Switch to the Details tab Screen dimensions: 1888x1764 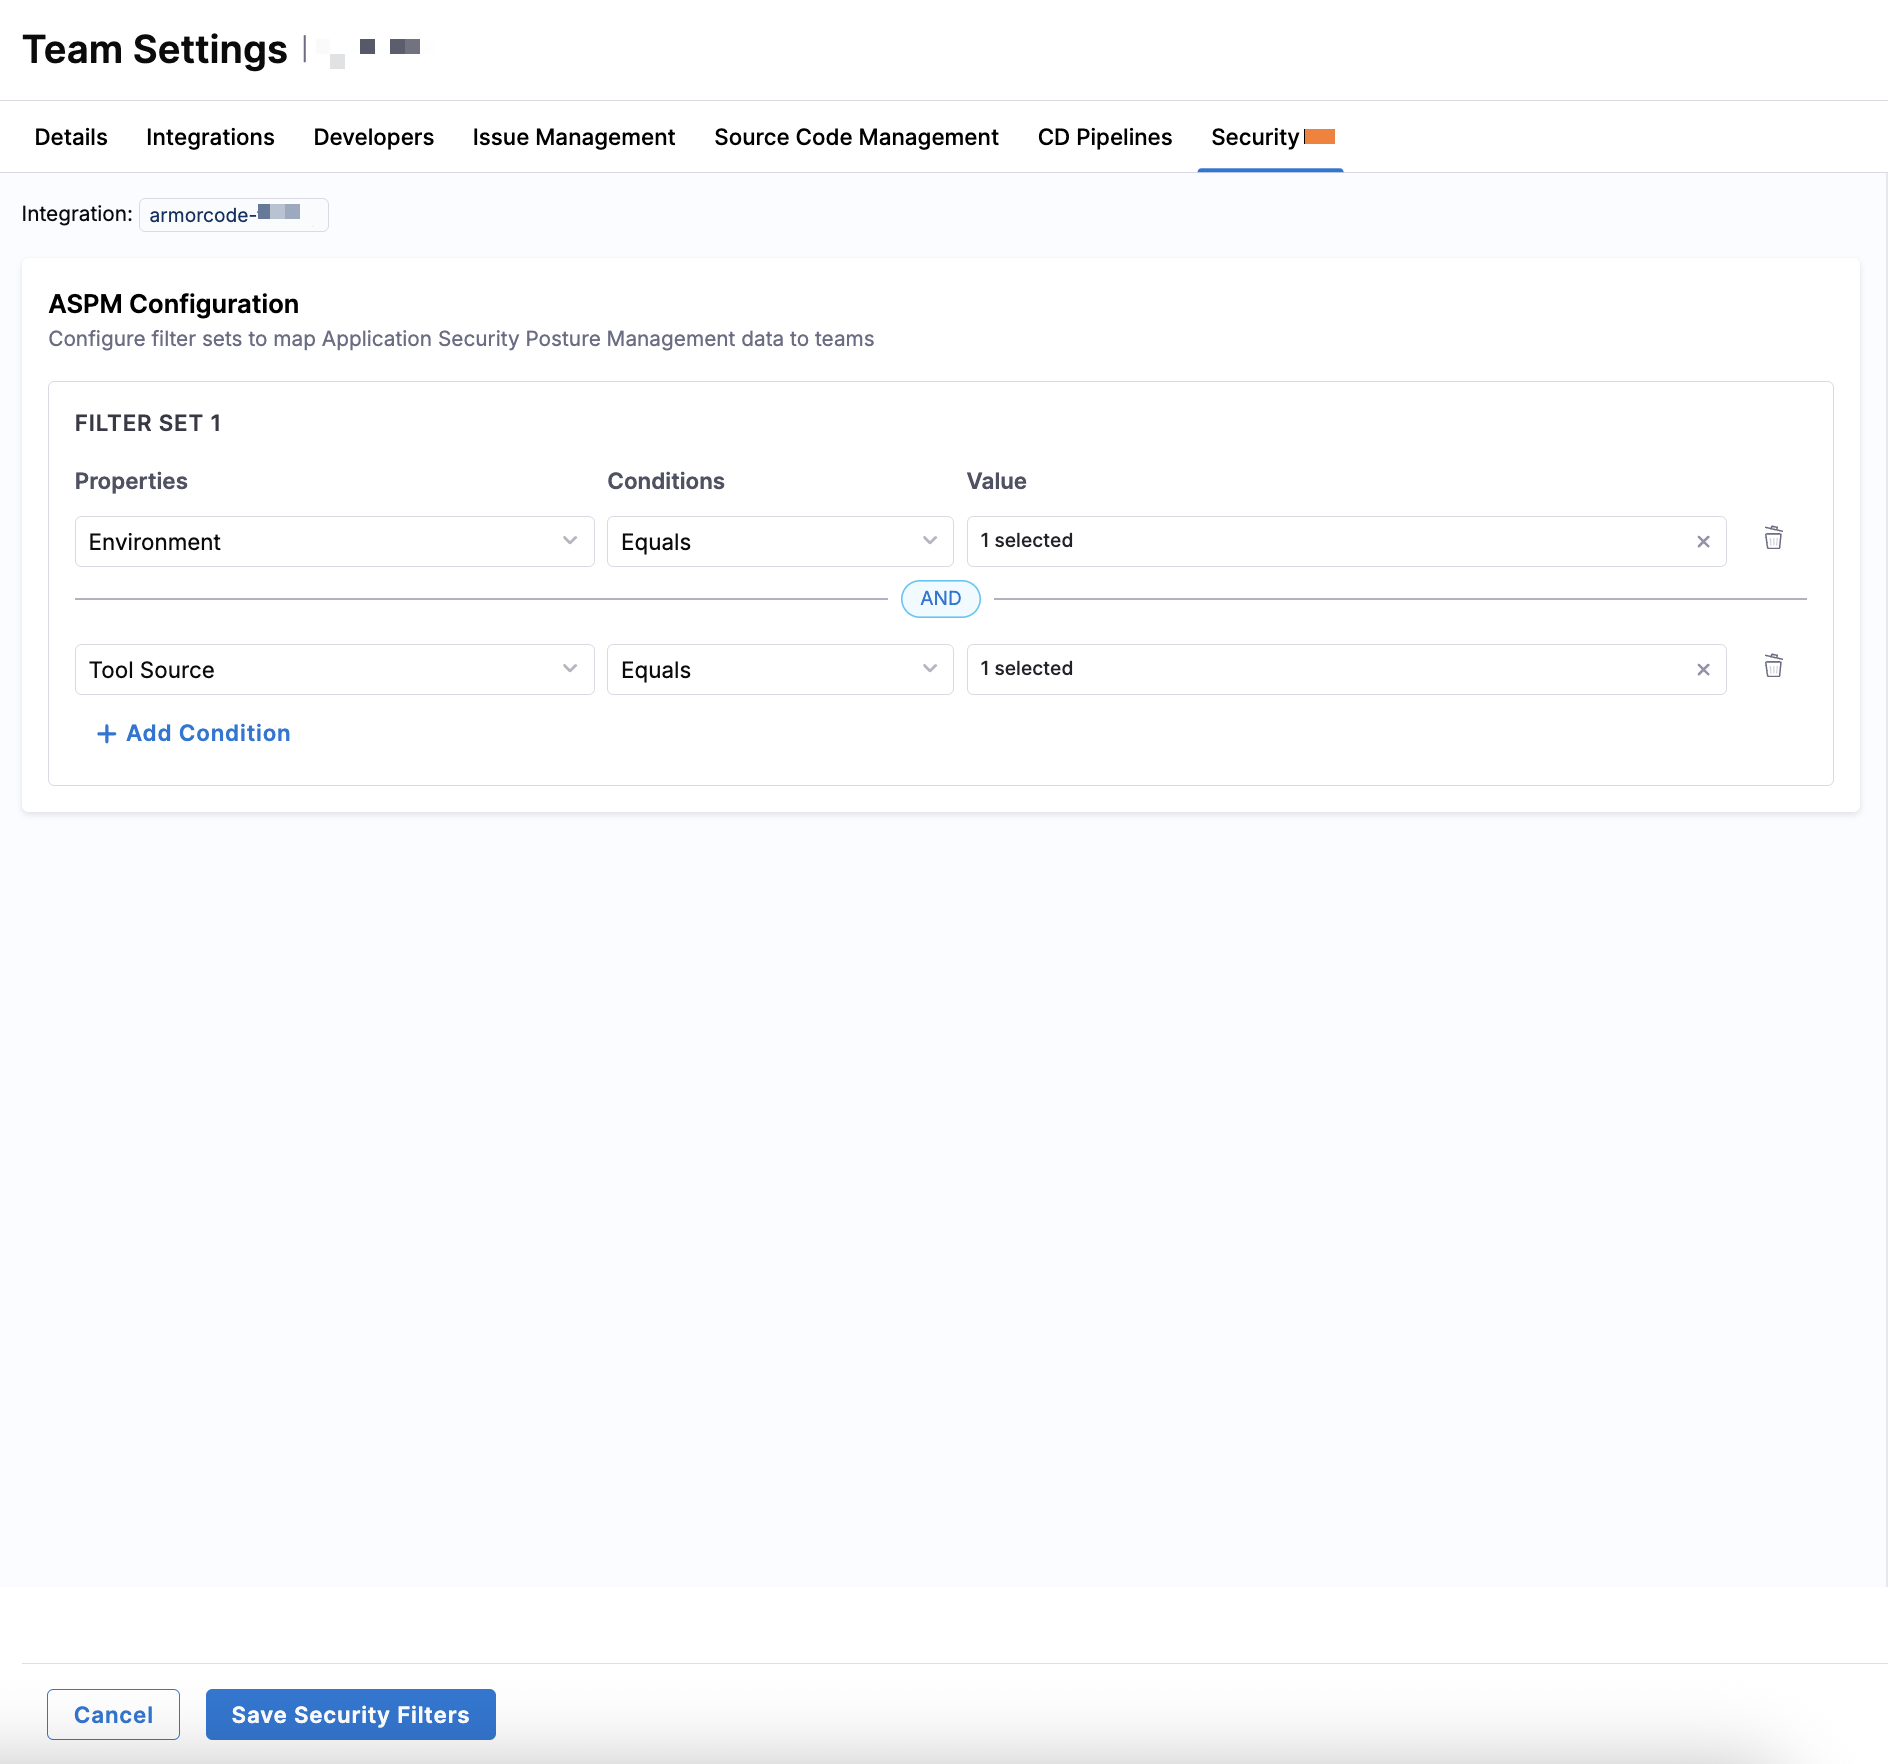coord(71,137)
